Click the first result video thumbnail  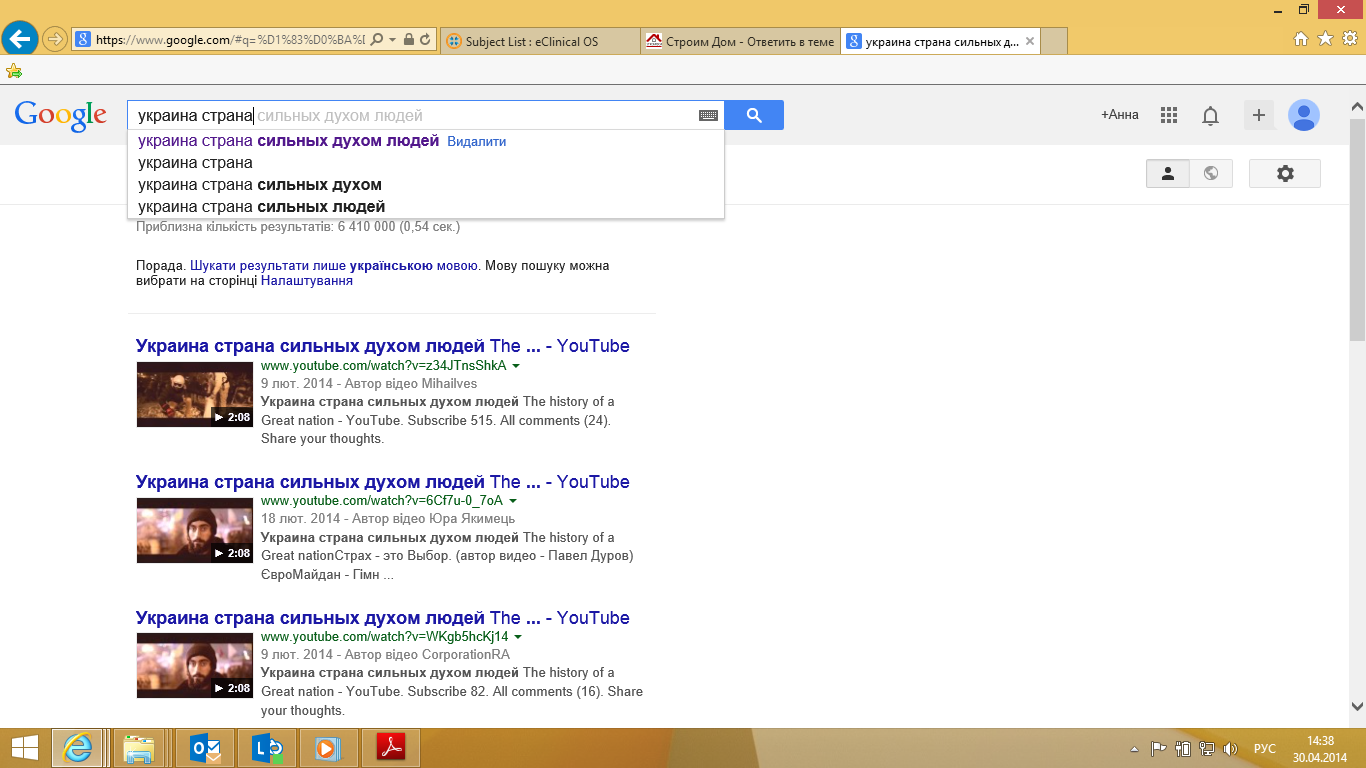(x=195, y=394)
